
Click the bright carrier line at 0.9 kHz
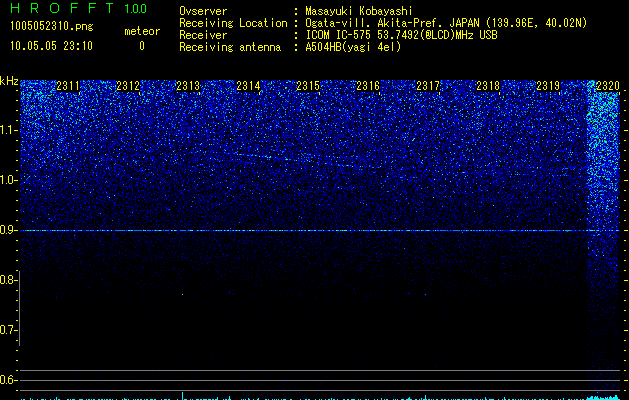point(320,230)
